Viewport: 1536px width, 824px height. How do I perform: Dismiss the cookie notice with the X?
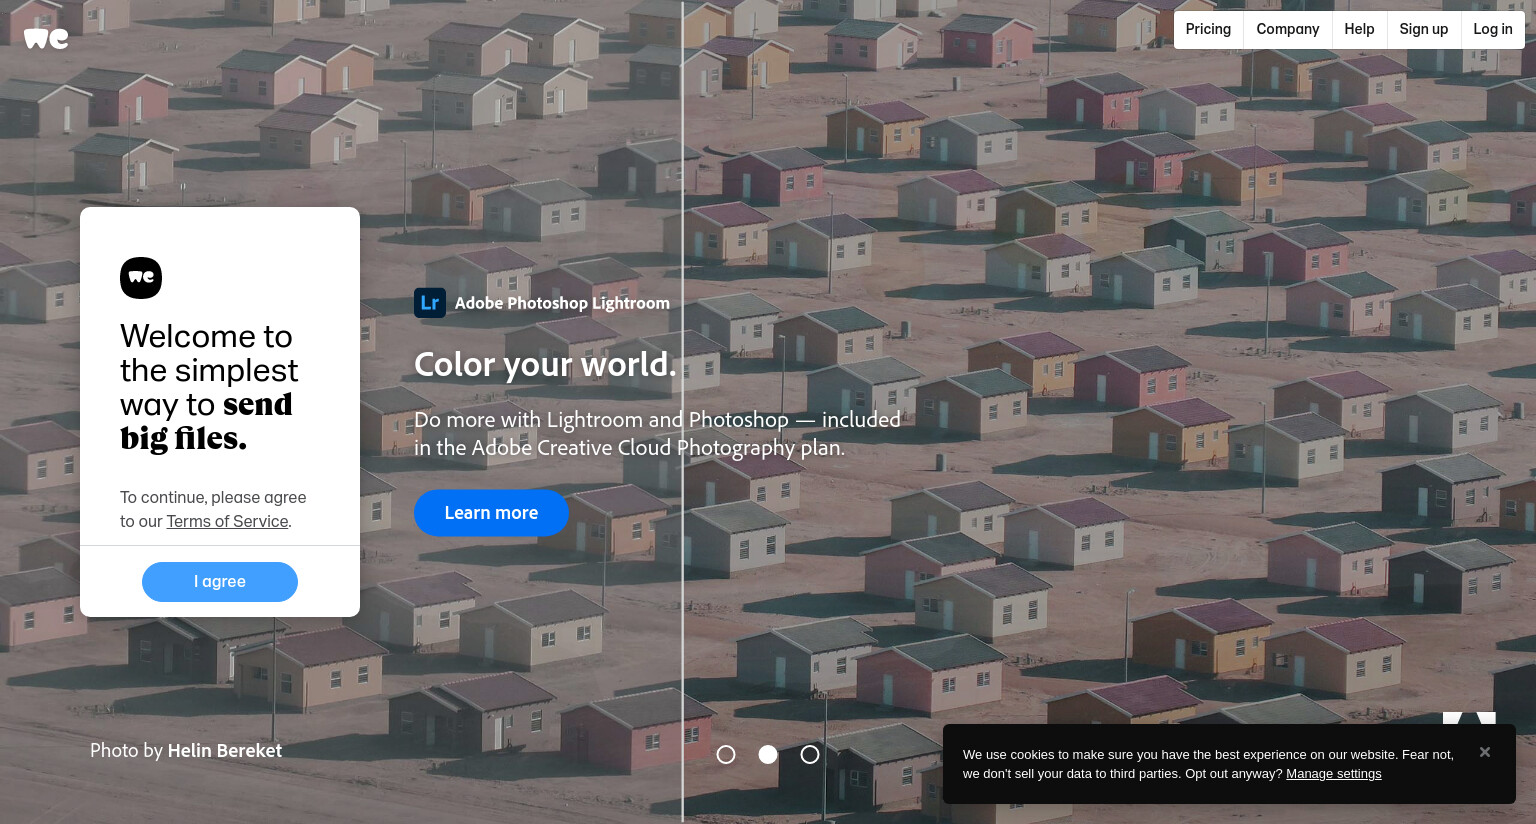point(1485,752)
